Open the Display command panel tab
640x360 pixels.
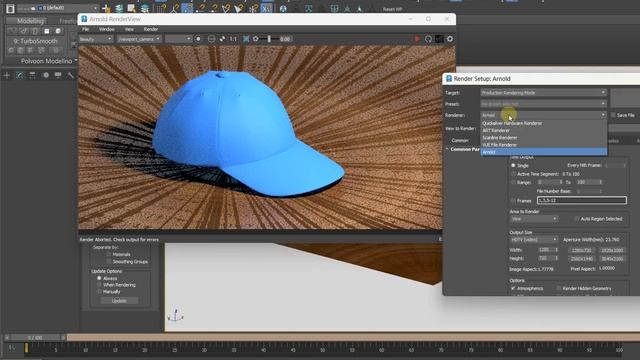(x=58, y=75)
